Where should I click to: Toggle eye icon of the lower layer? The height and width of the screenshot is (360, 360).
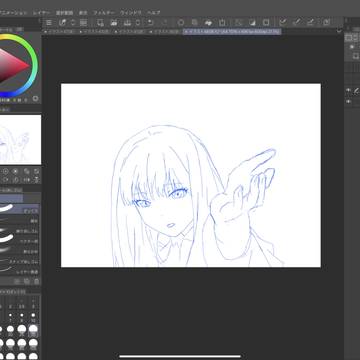(348, 102)
